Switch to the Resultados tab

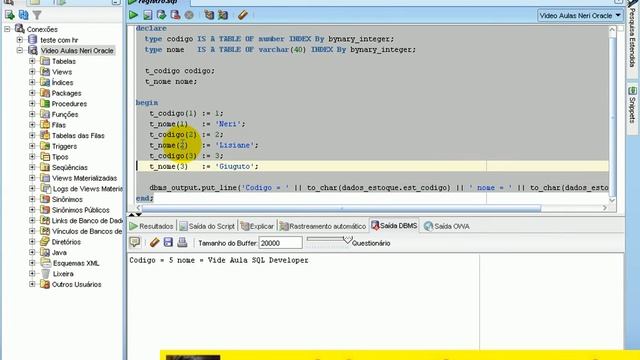pyautogui.click(x=151, y=226)
